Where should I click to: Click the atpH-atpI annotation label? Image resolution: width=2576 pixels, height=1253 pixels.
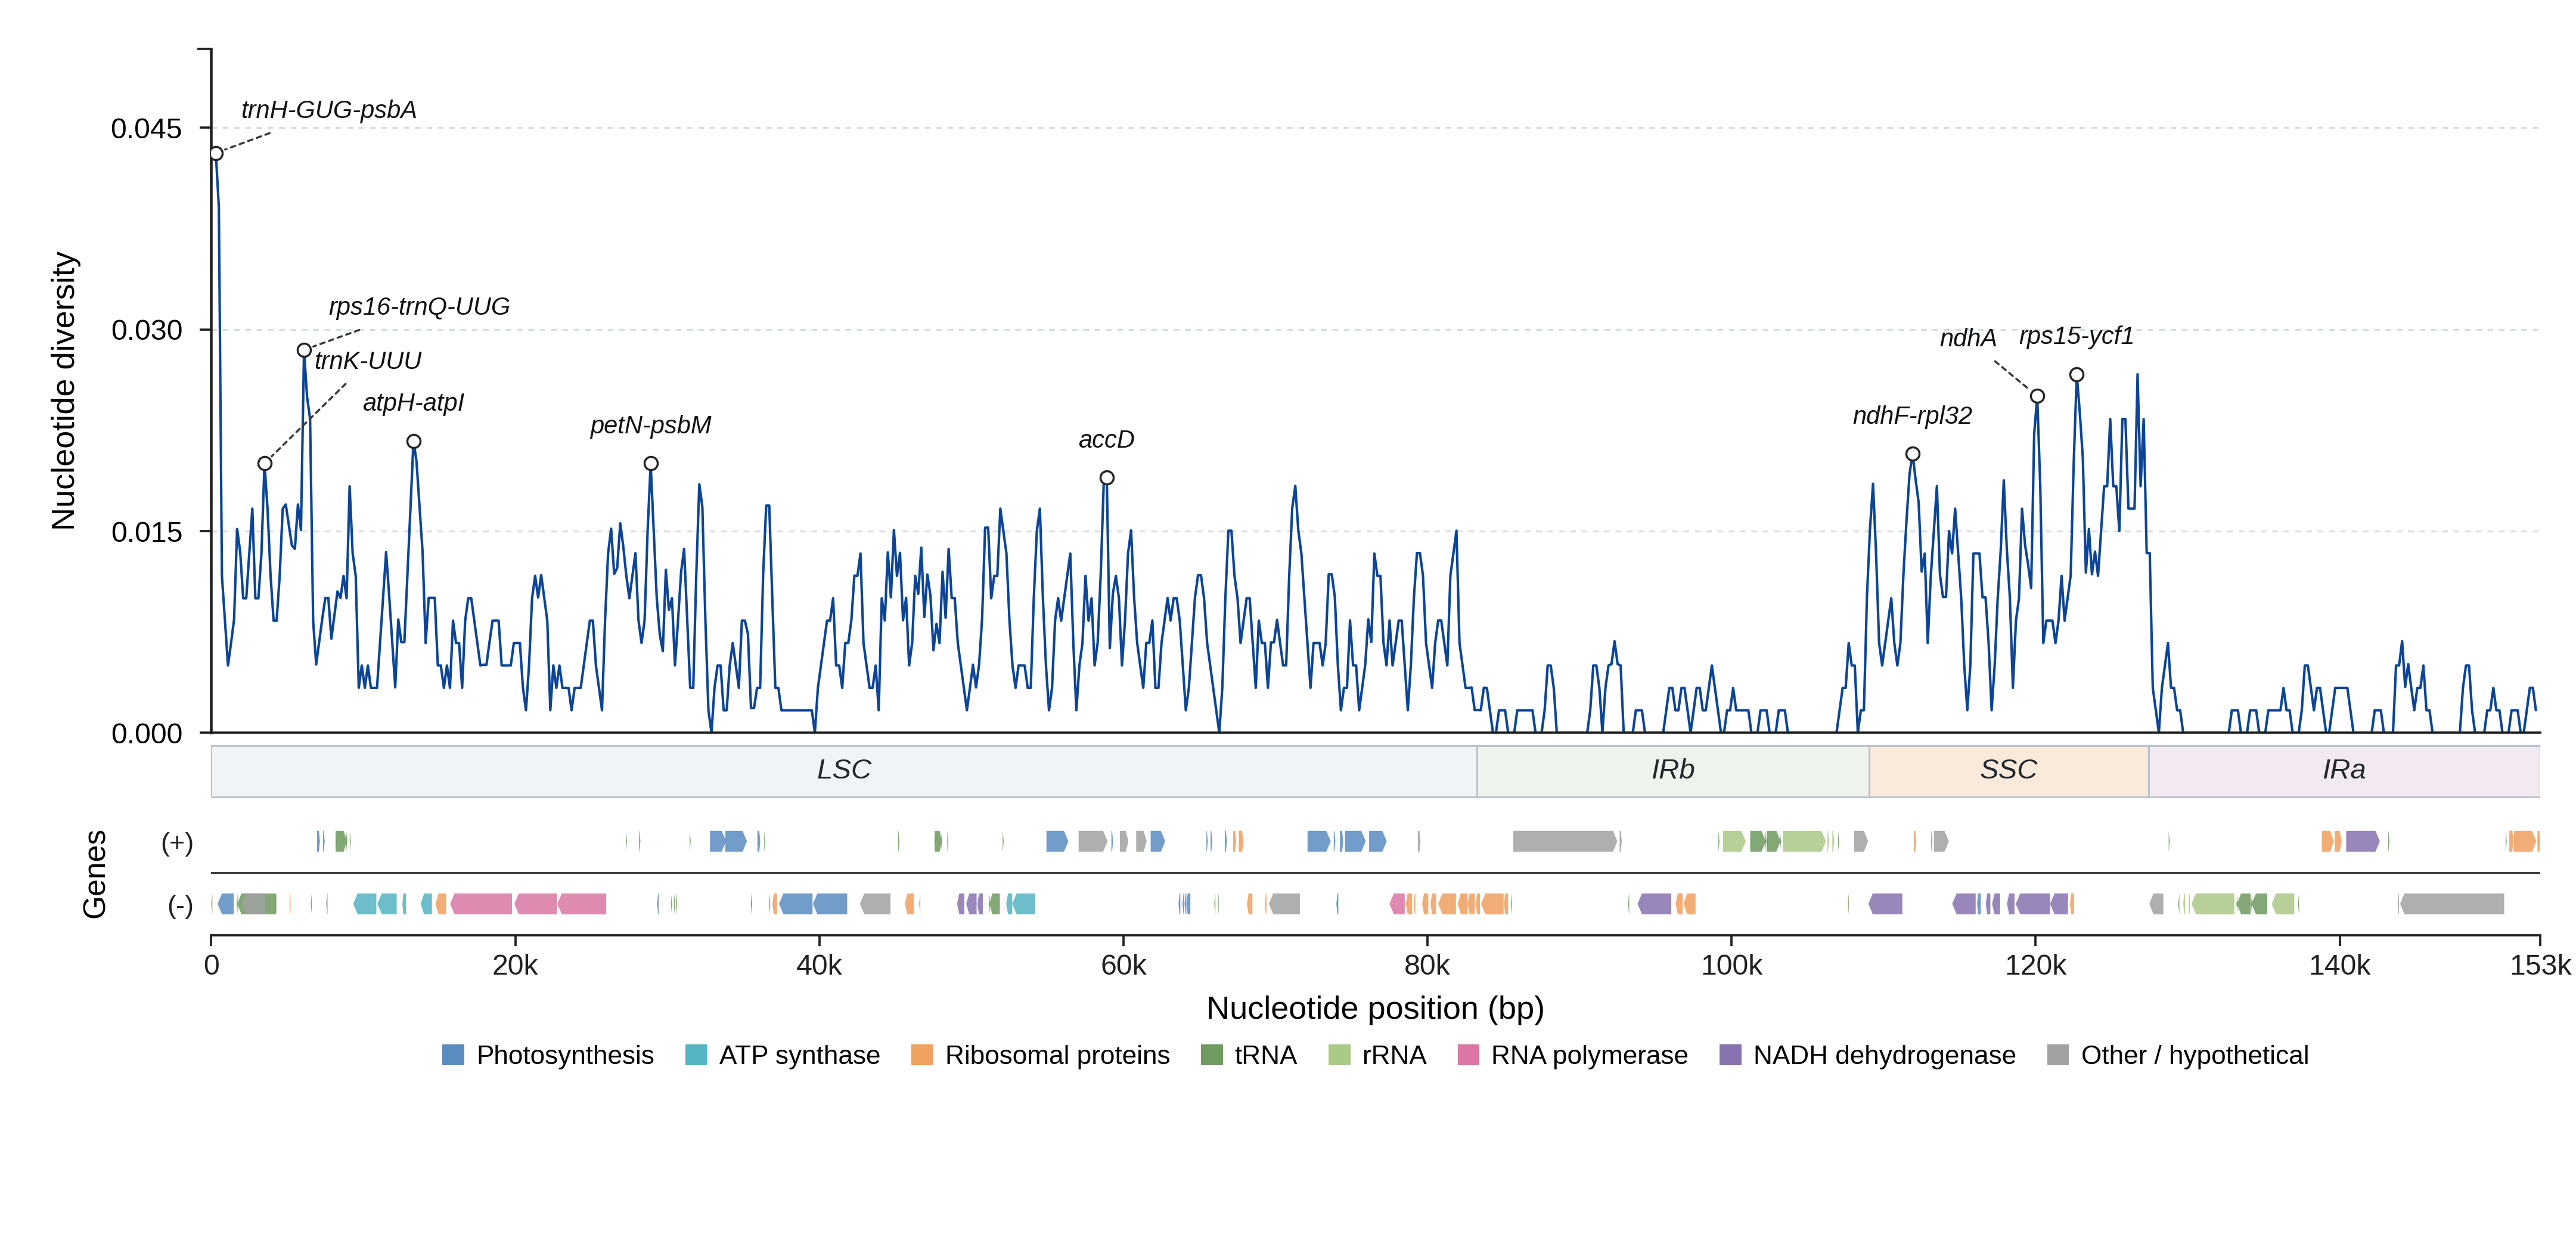tap(413, 402)
